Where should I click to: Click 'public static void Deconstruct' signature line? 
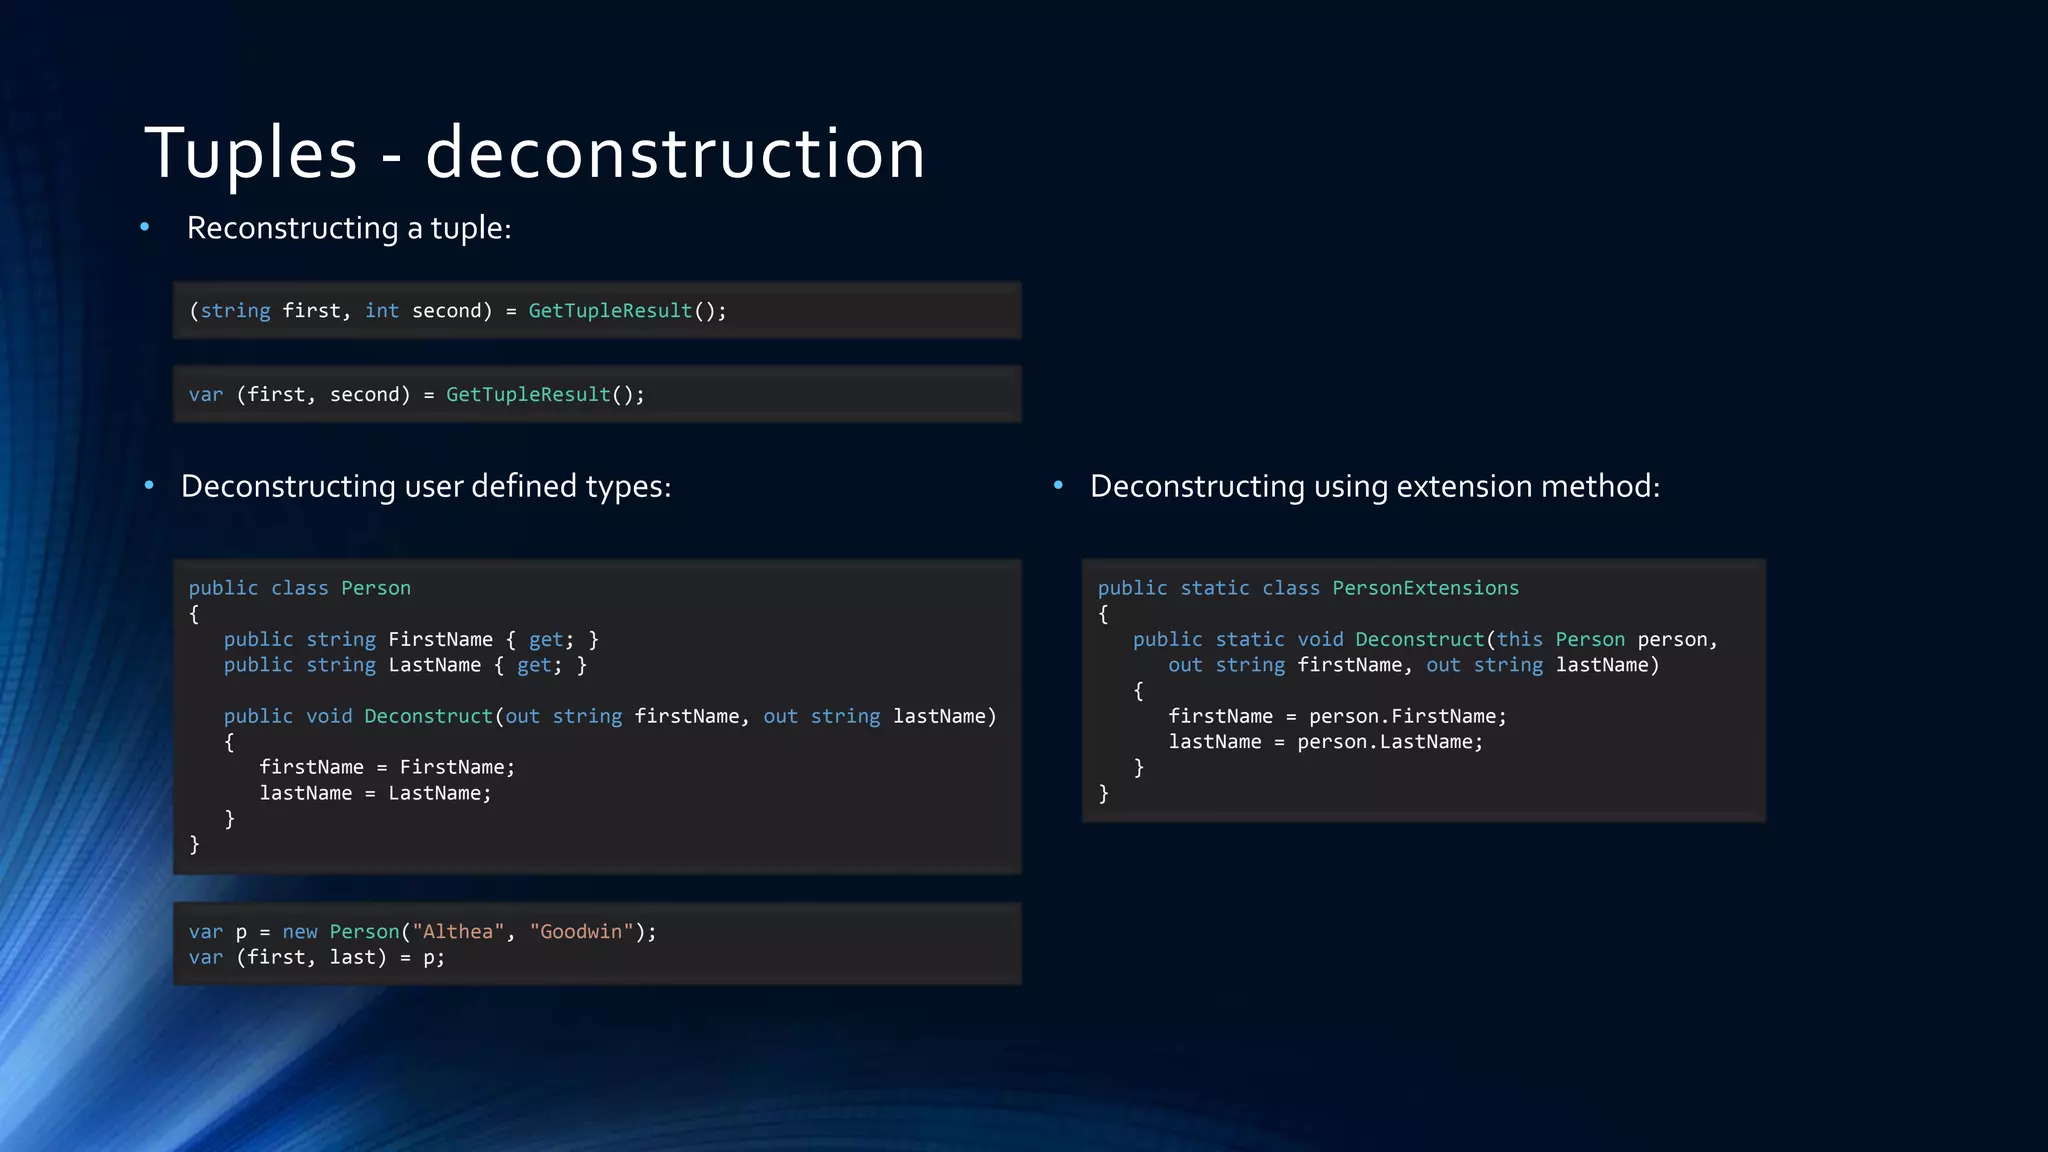(1425, 639)
